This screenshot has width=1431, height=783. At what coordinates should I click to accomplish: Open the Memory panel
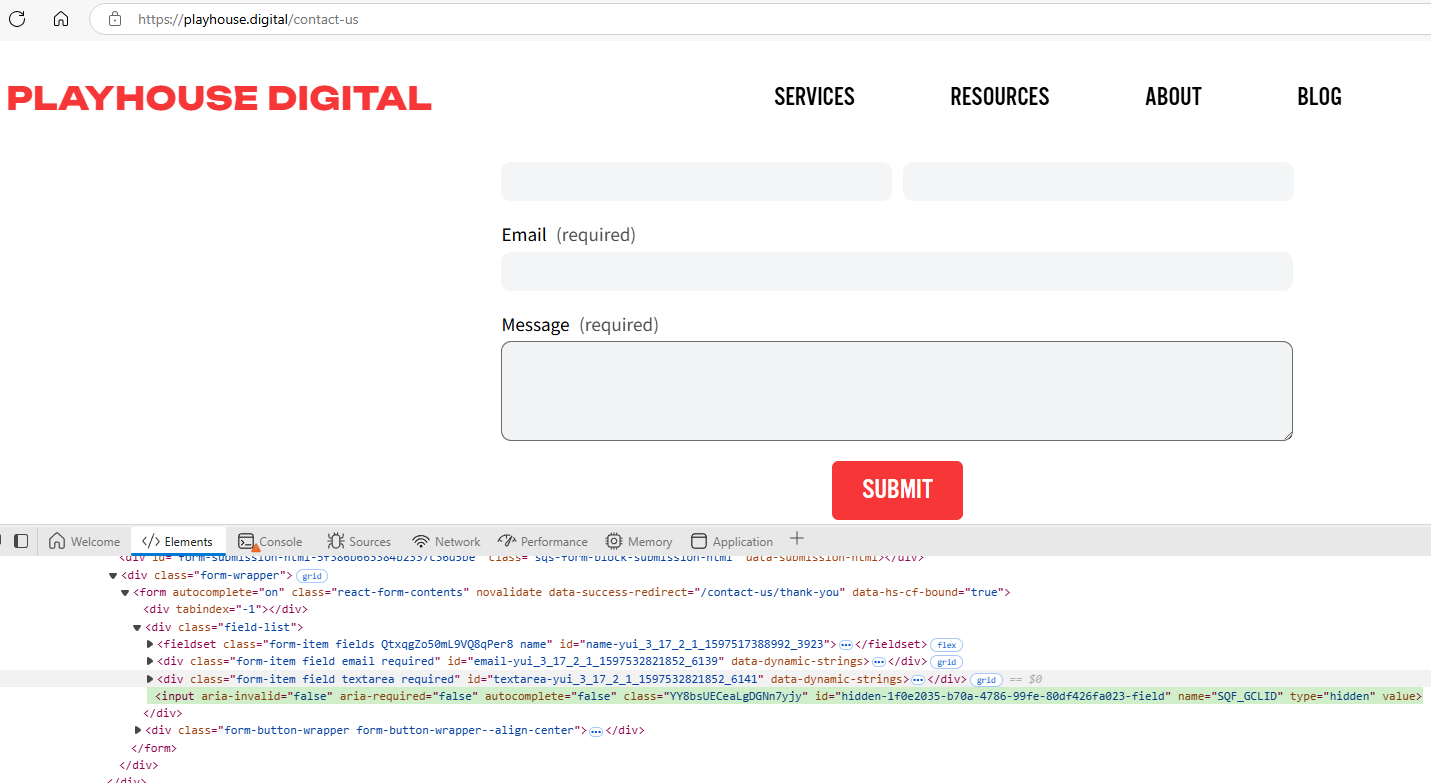point(639,540)
